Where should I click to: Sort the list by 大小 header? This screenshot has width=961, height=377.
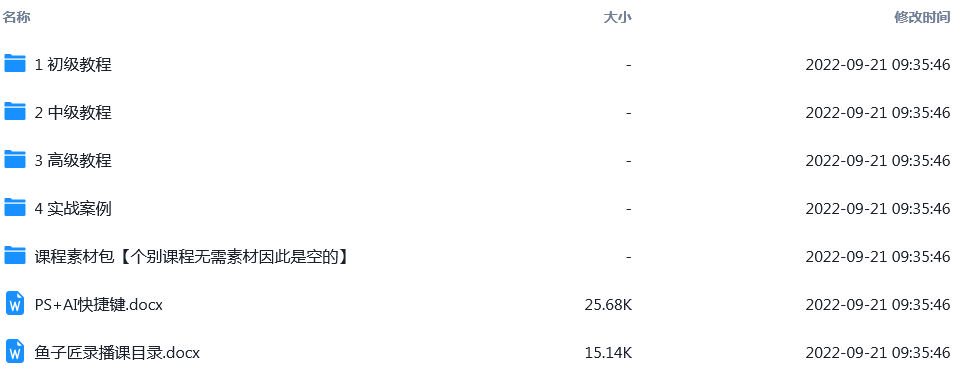[617, 18]
